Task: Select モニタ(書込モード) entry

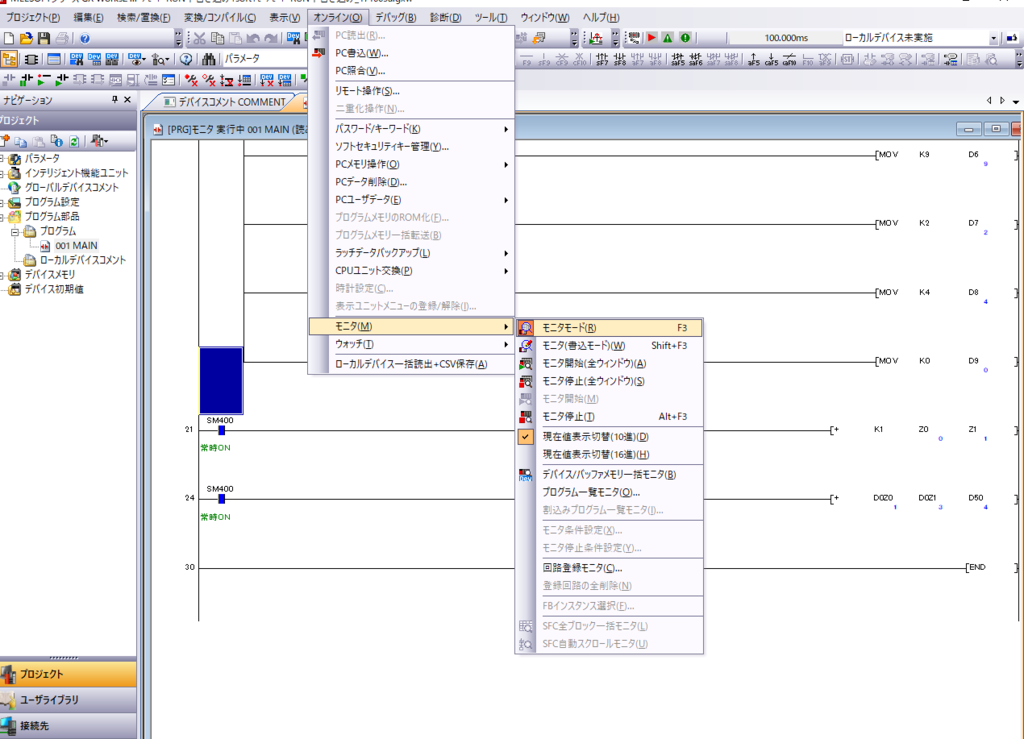Action: (609, 345)
